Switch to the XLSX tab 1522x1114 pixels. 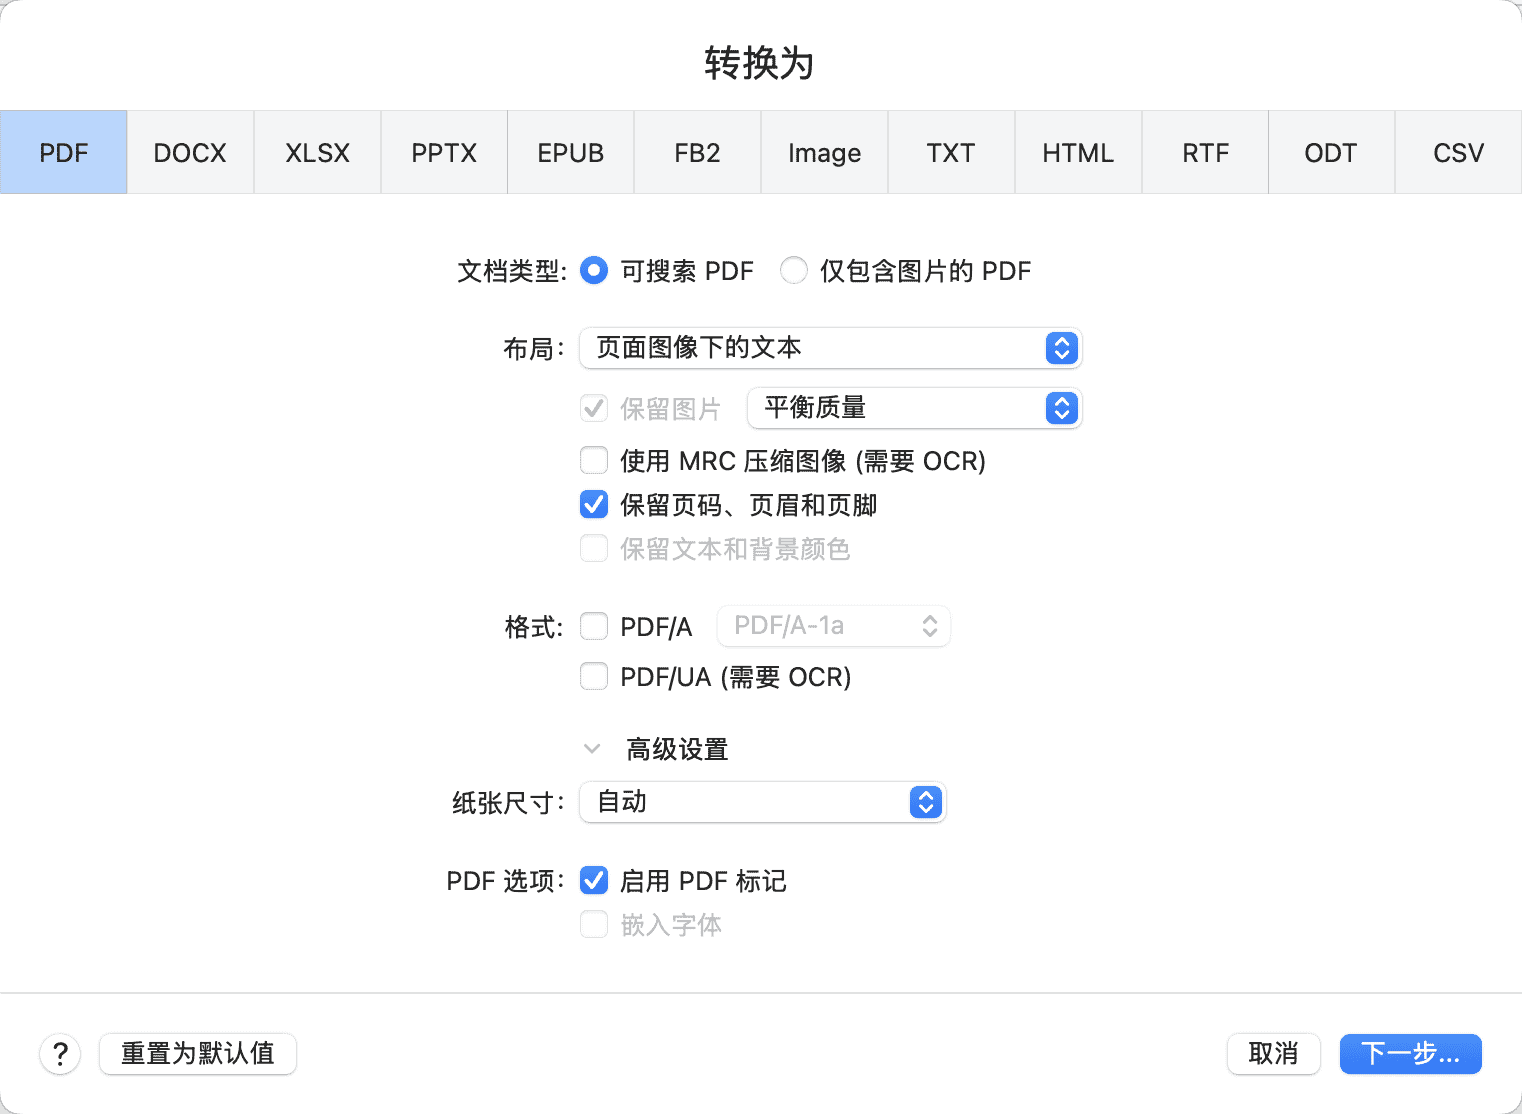[x=317, y=152]
